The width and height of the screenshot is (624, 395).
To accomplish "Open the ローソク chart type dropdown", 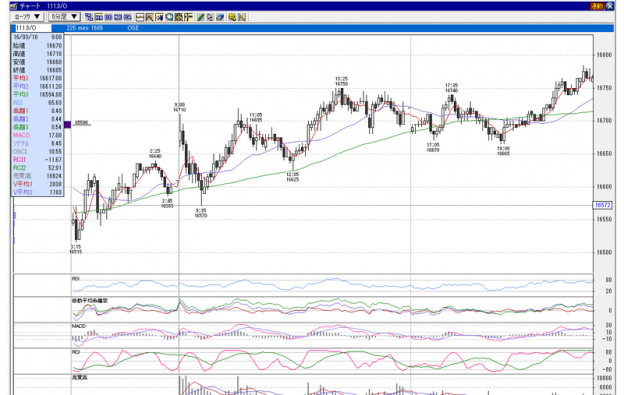I will coord(27,17).
